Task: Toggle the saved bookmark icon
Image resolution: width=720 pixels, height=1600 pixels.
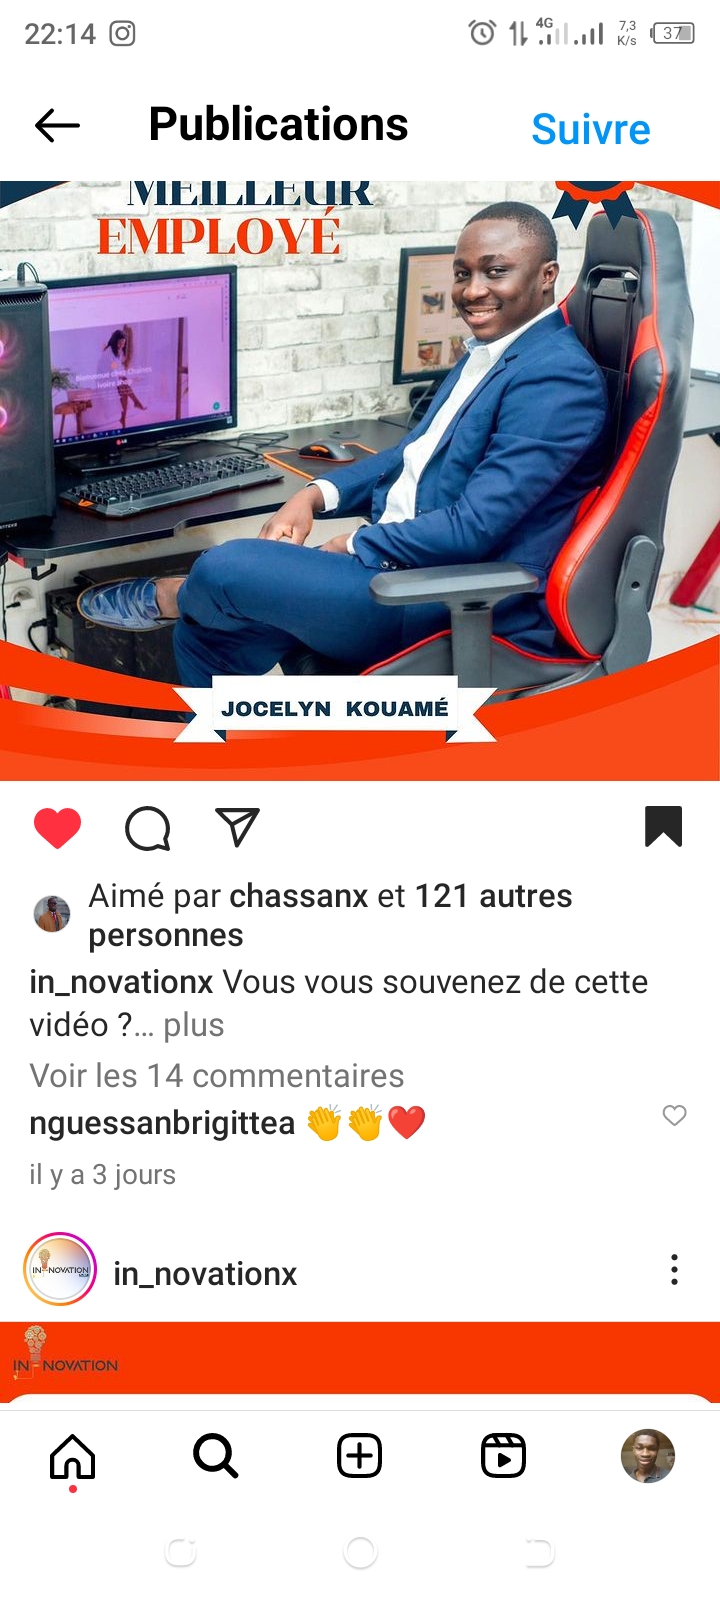Action: coord(663,827)
